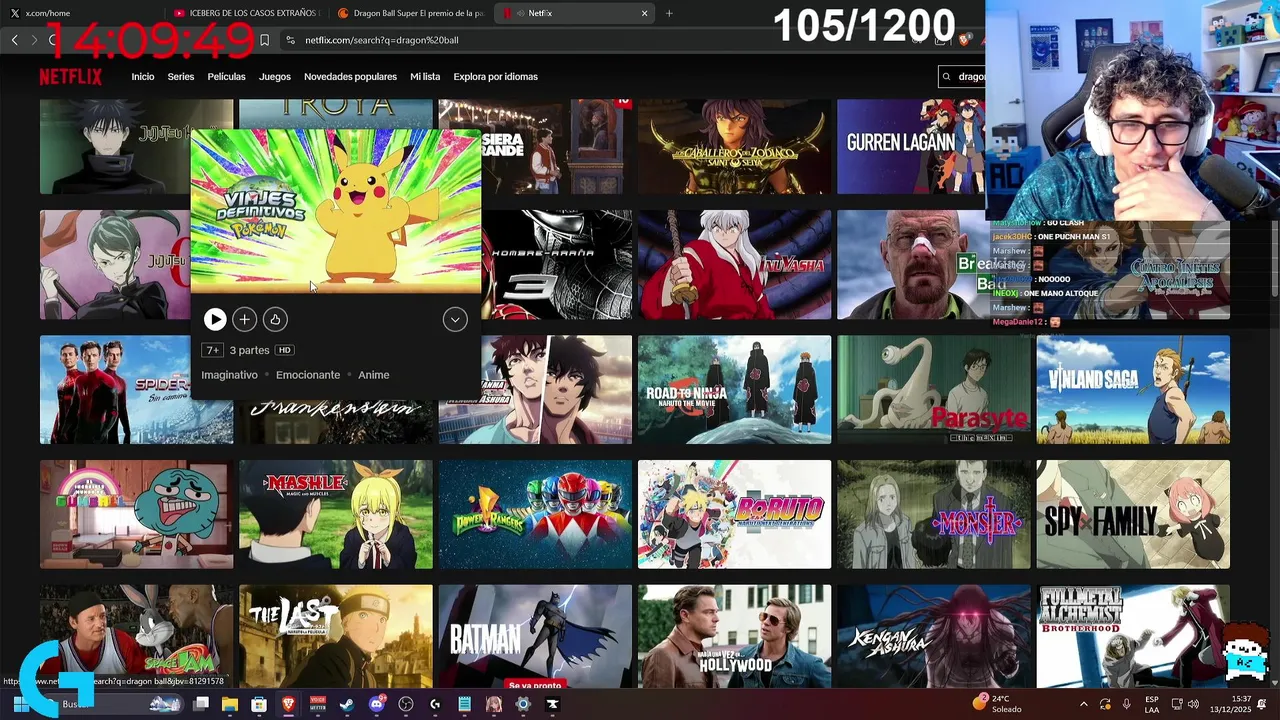Click the netflix.com address bar URL
Screen dimensions: 1280x720
(382, 40)
